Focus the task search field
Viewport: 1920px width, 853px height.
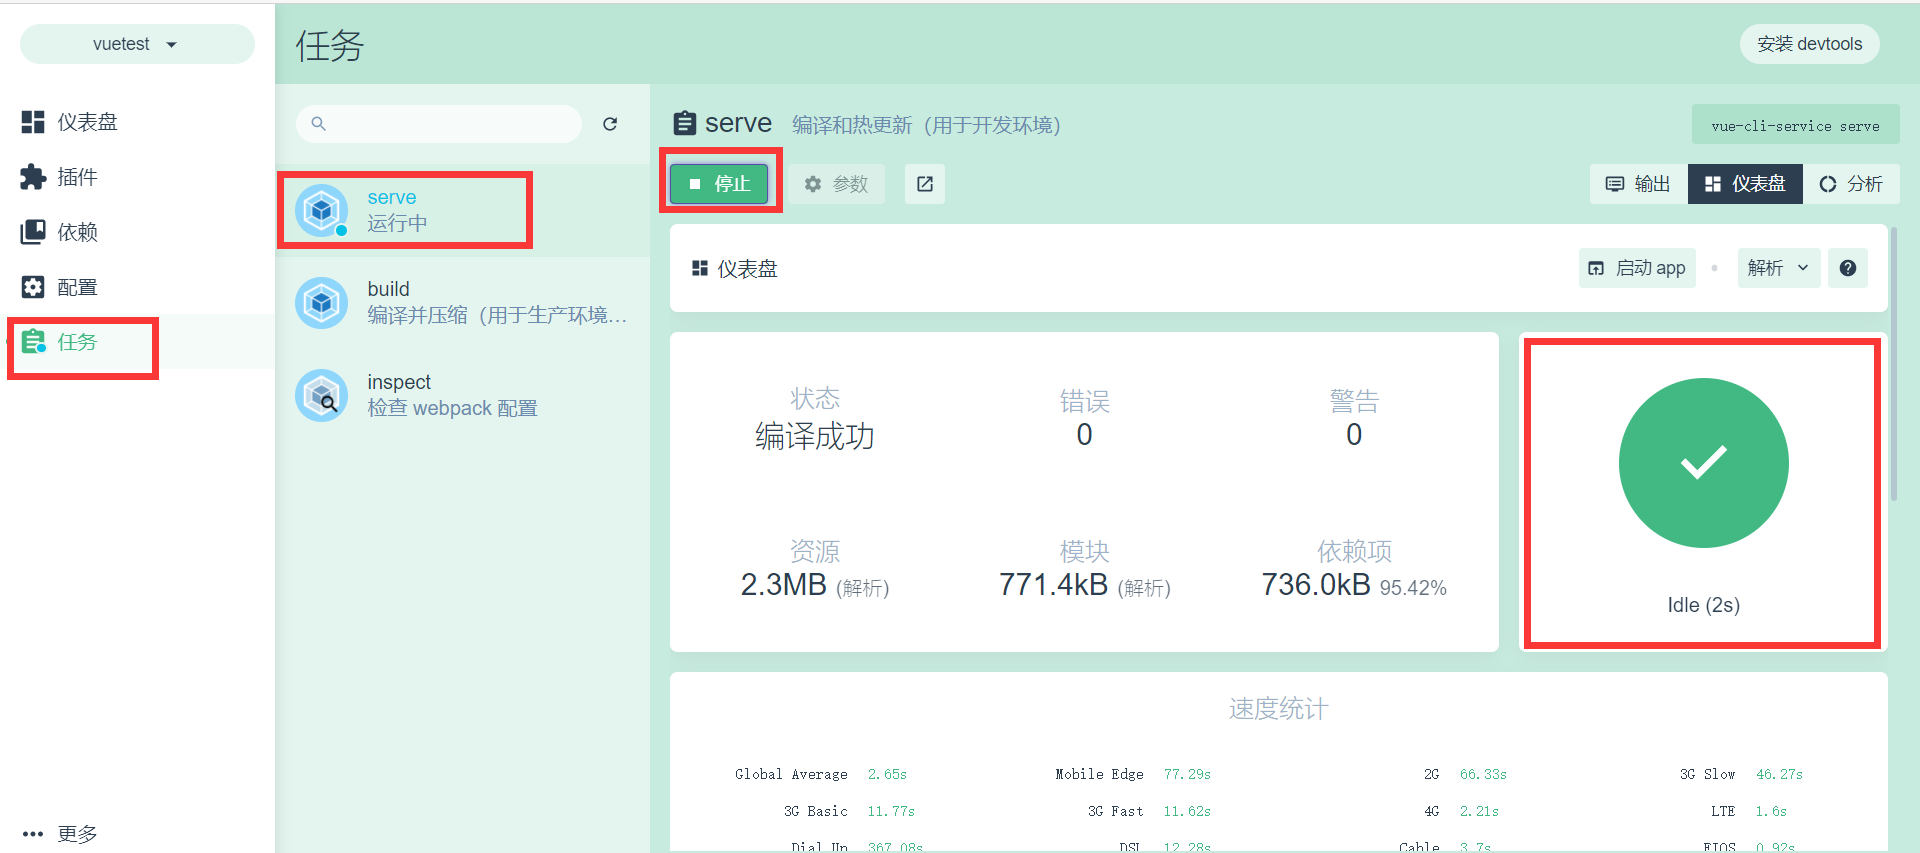439,124
